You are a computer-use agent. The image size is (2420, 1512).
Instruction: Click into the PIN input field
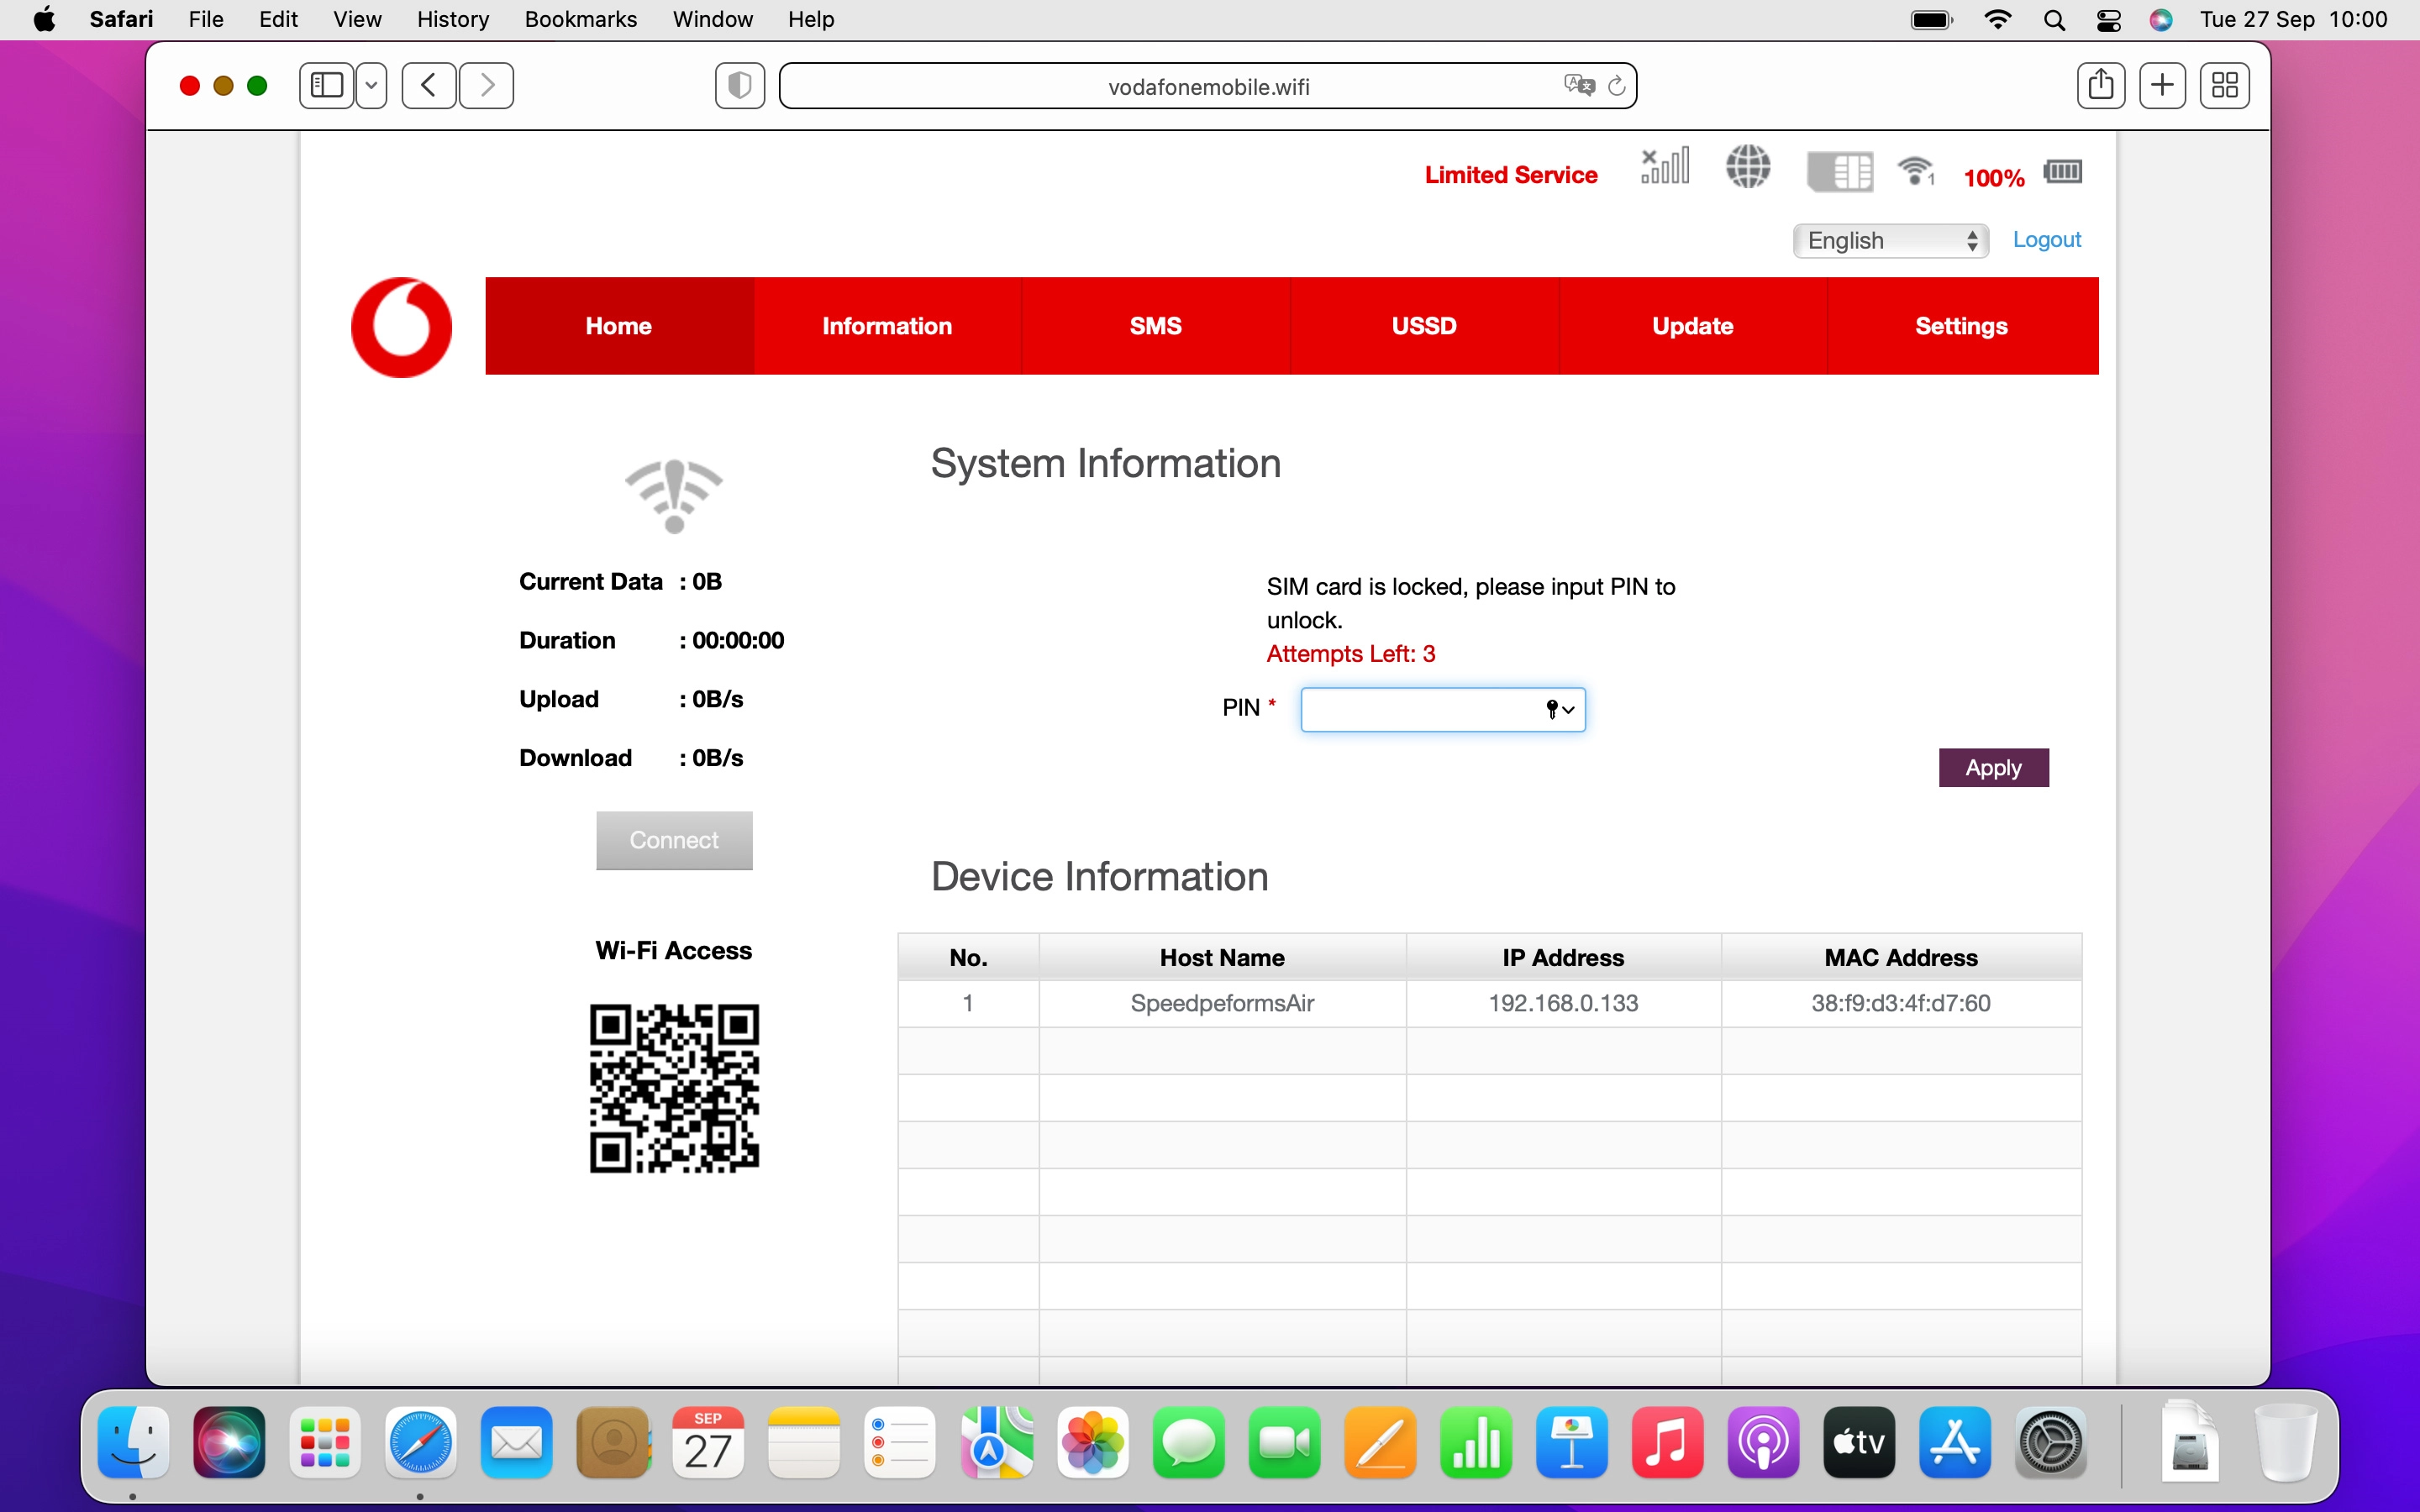point(1420,709)
